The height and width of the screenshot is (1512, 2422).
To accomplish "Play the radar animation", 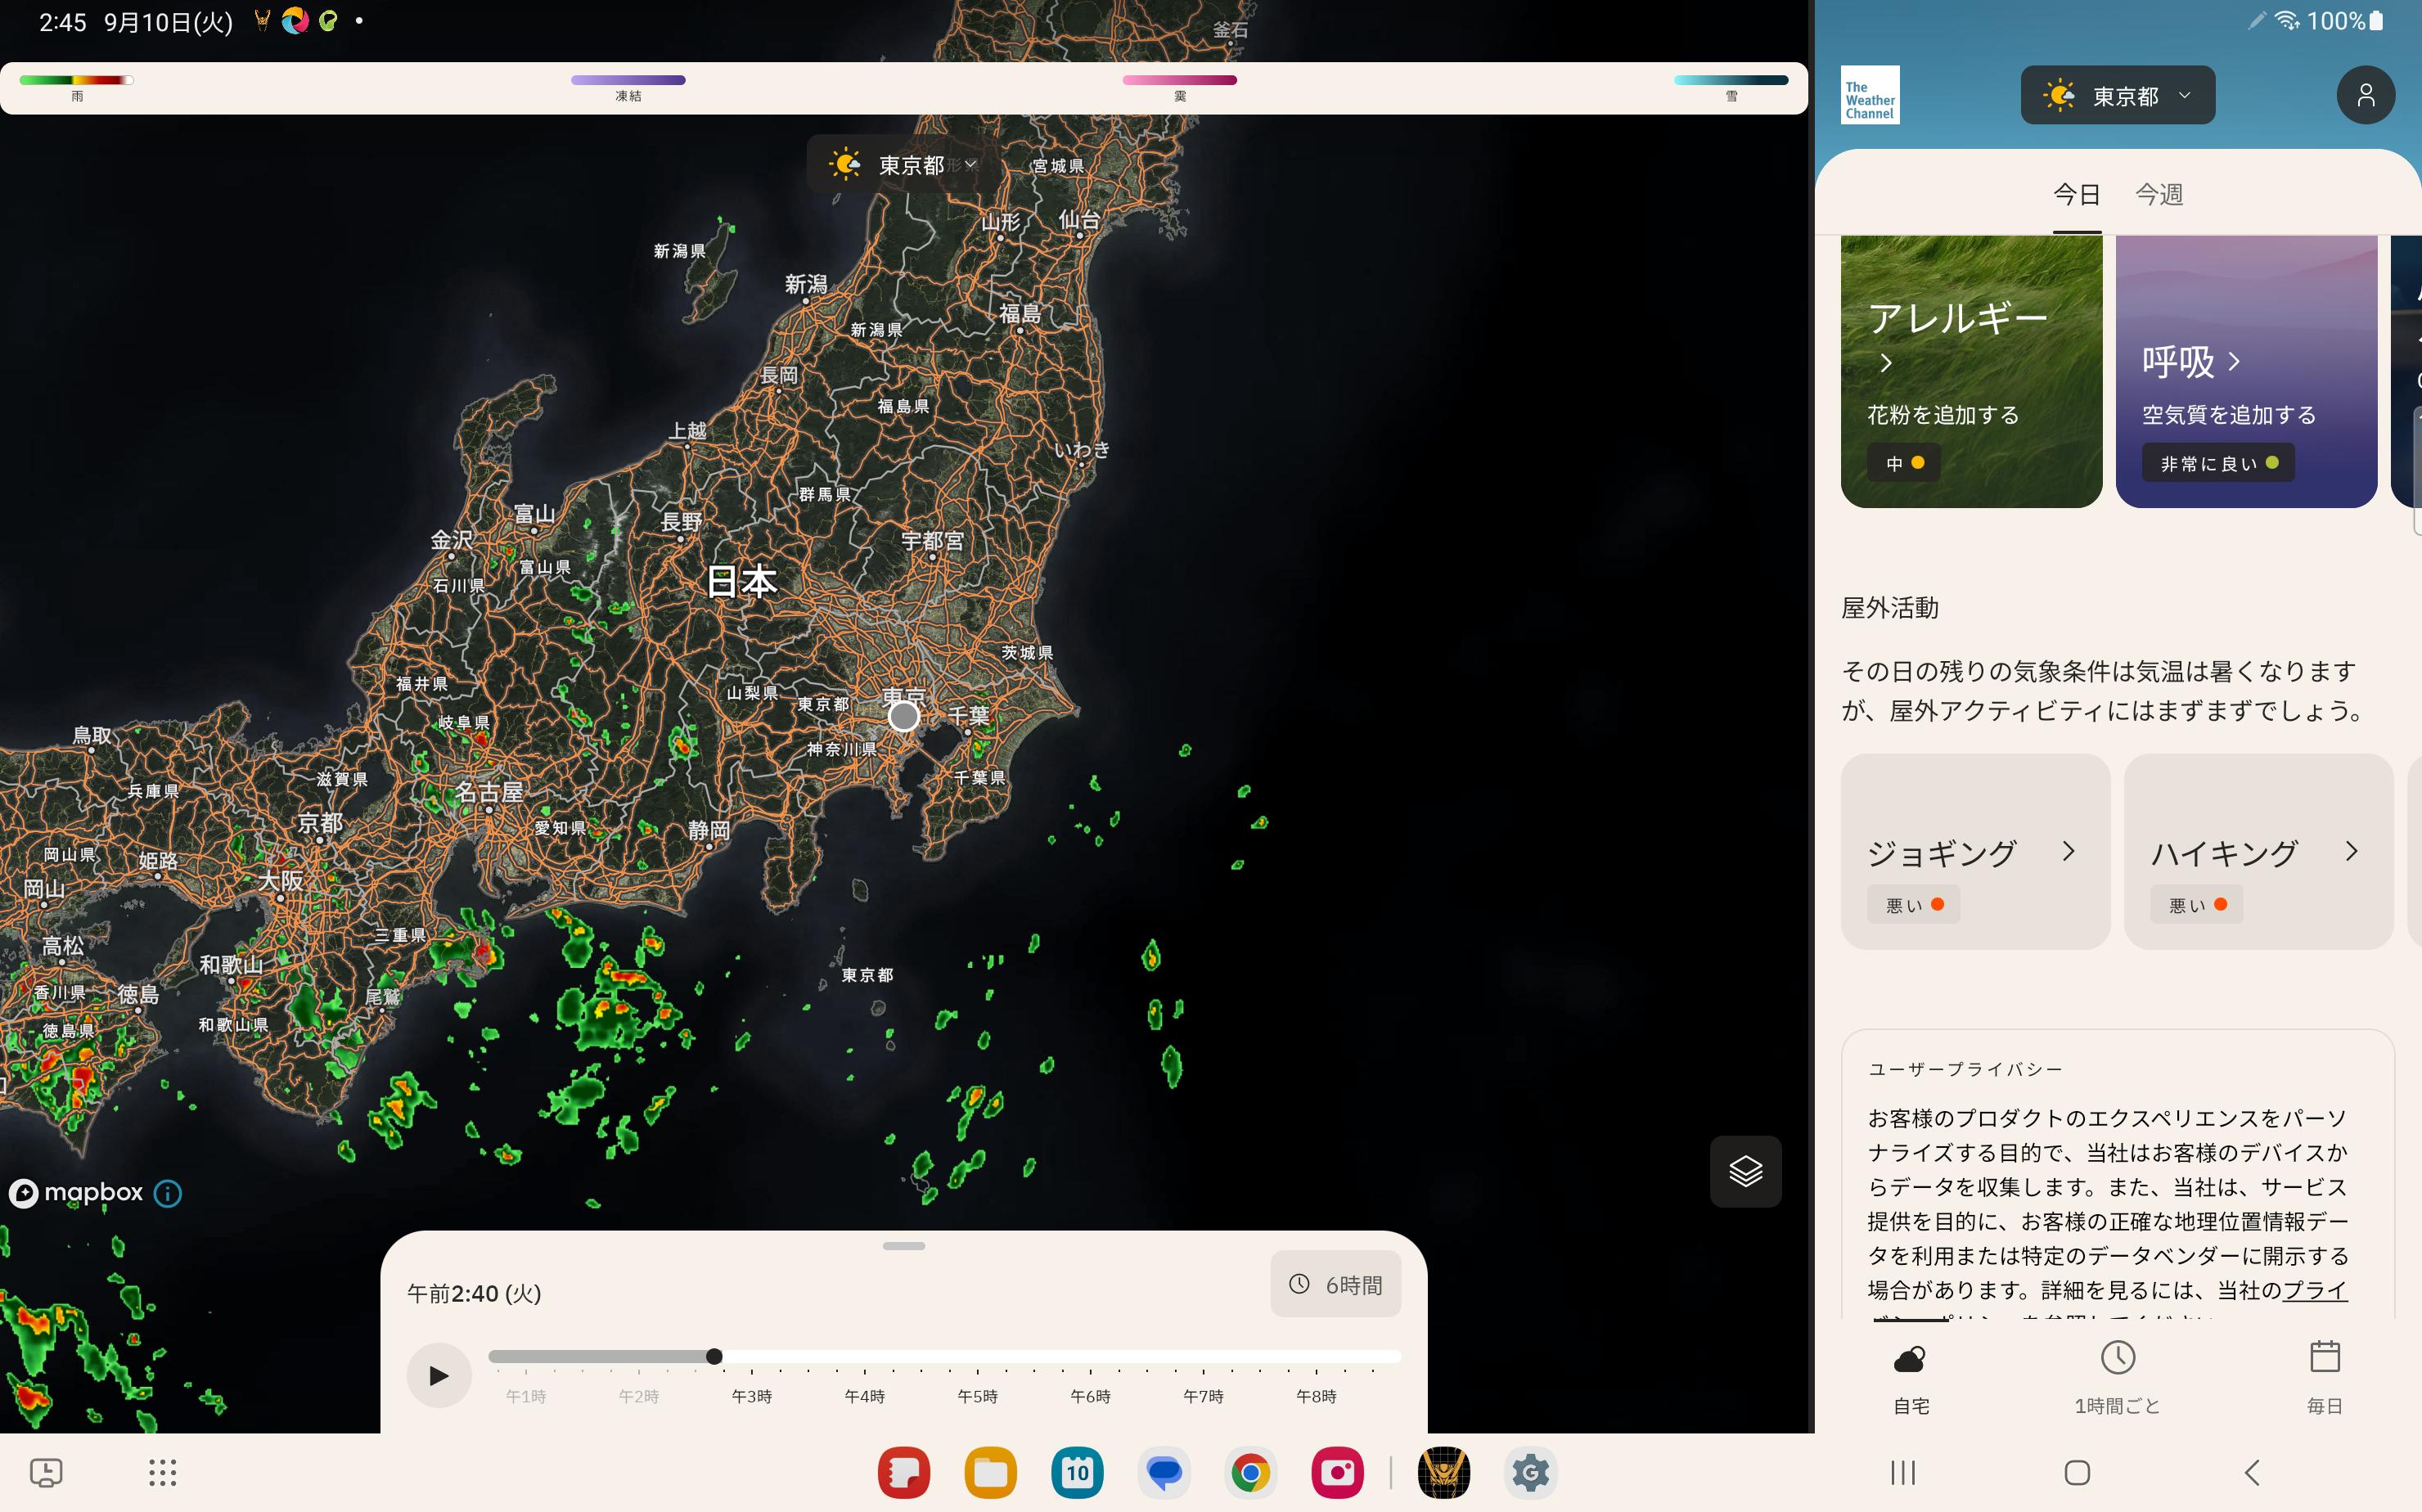I will pyautogui.click(x=439, y=1375).
